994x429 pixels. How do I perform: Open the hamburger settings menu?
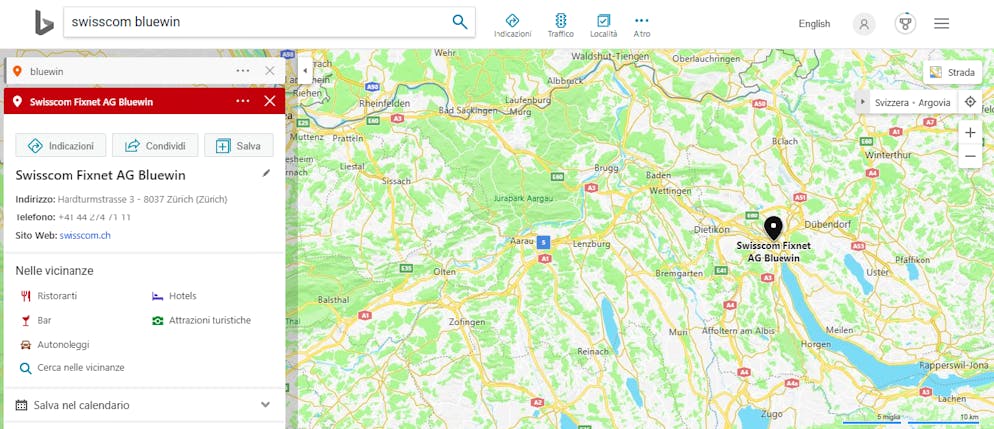point(941,23)
